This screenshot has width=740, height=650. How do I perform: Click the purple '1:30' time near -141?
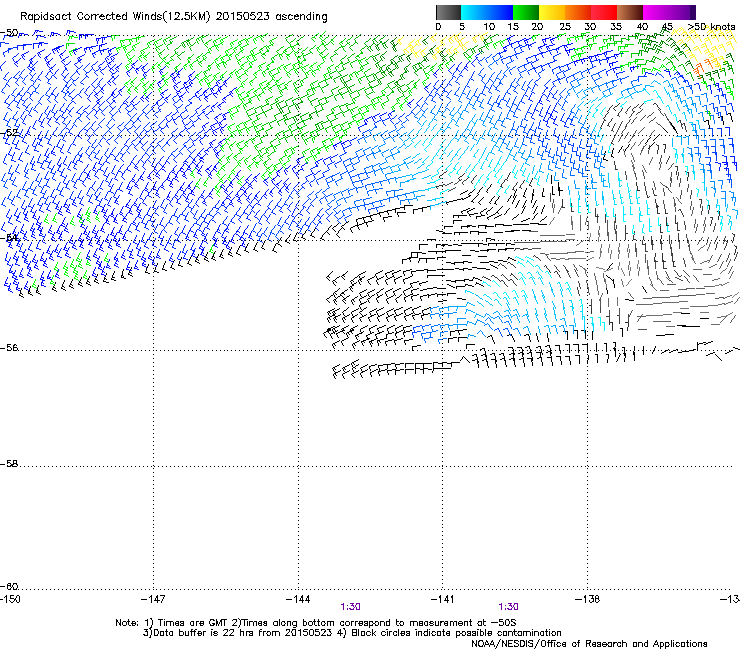508,607
